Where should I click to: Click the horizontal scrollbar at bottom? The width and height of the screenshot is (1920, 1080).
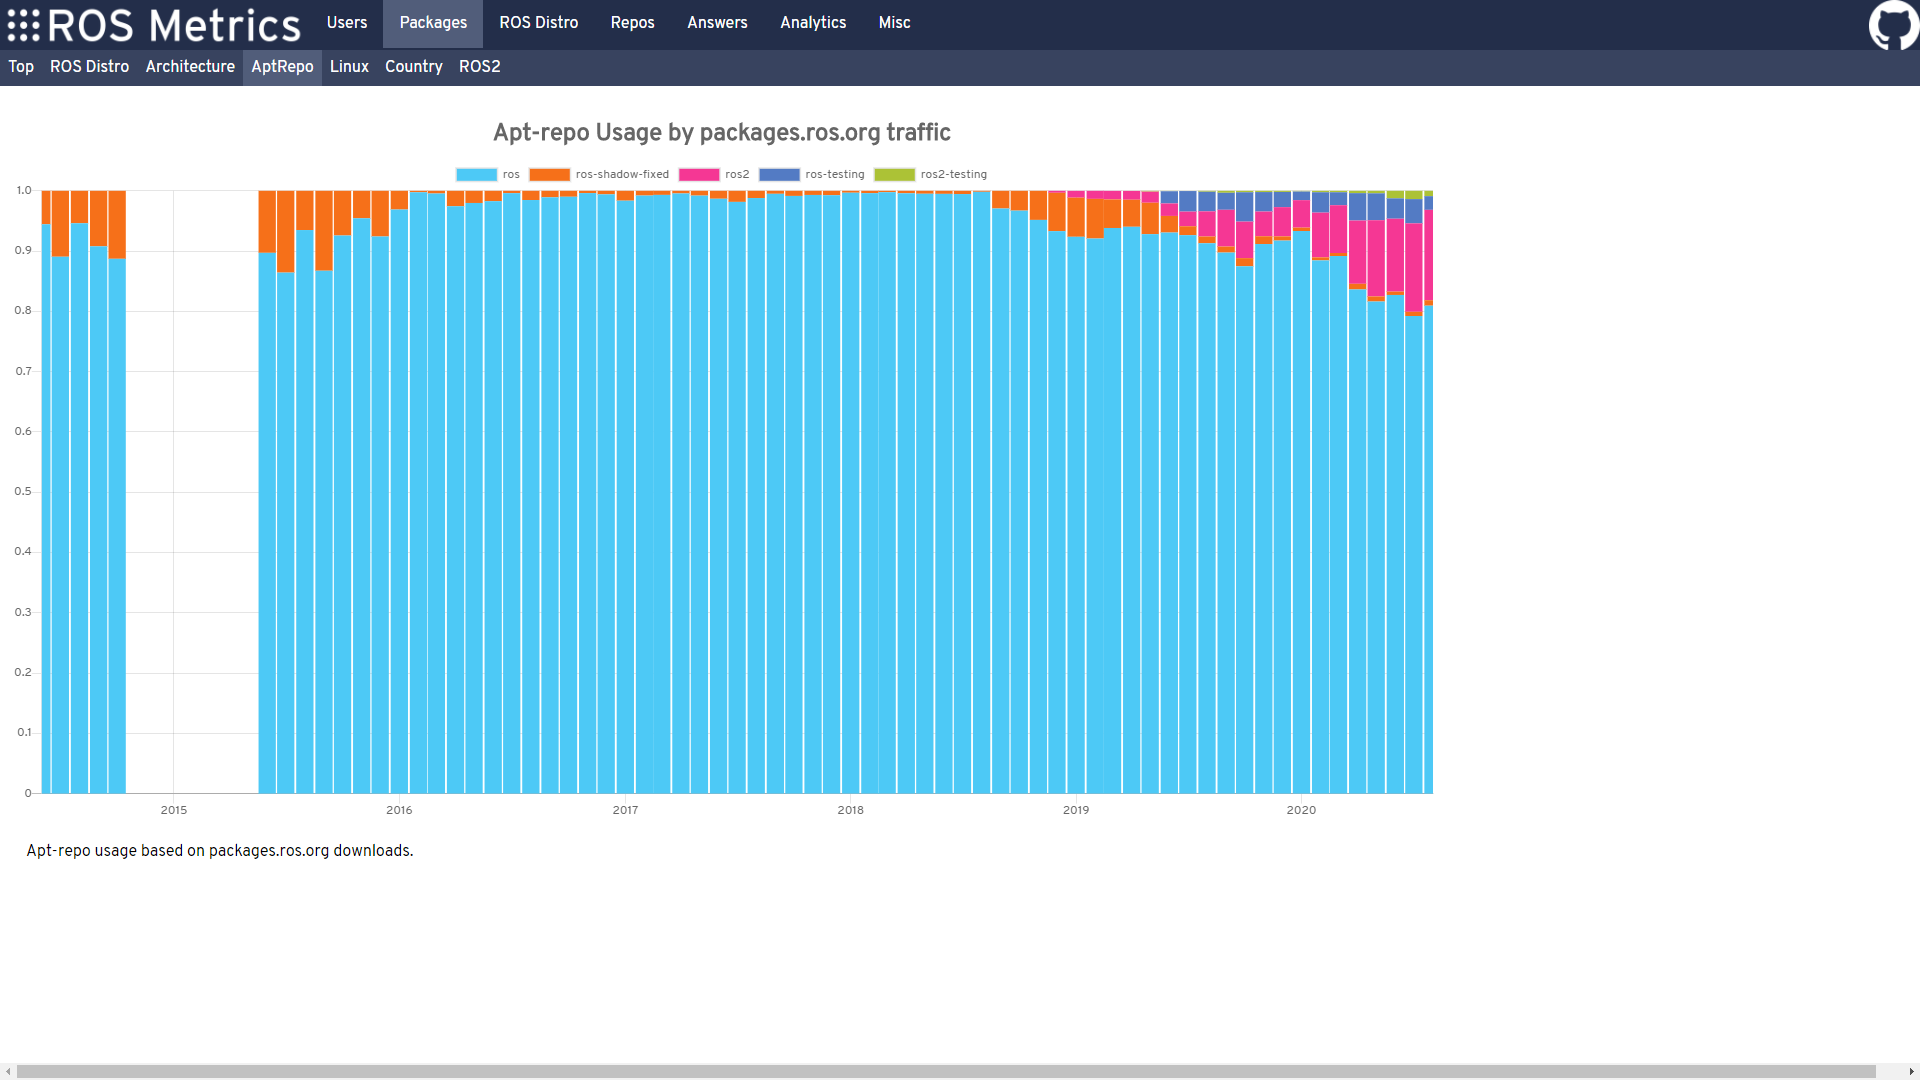(945, 1071)
